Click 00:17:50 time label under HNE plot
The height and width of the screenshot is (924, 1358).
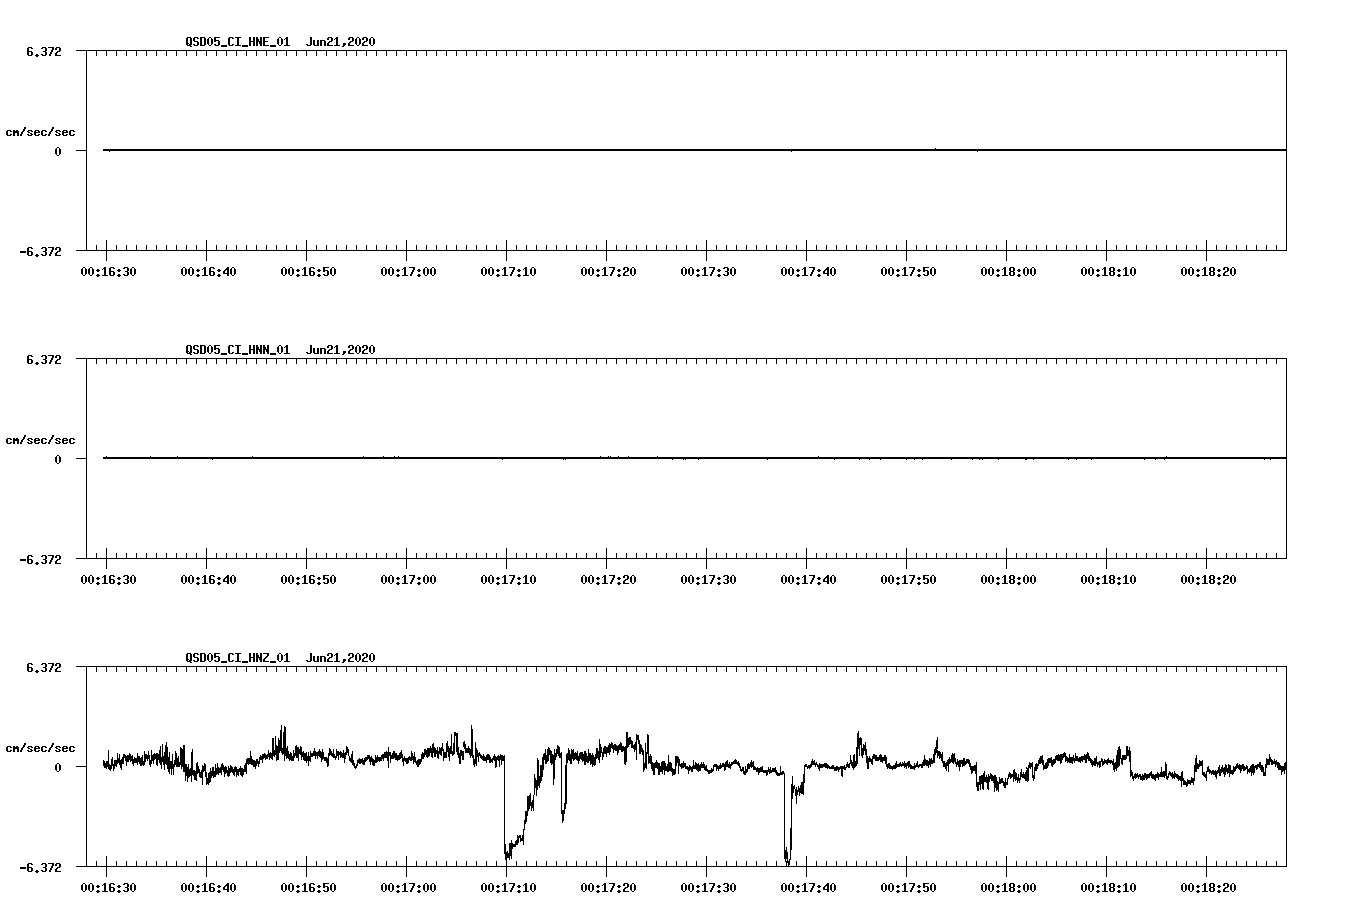[908, 272]
